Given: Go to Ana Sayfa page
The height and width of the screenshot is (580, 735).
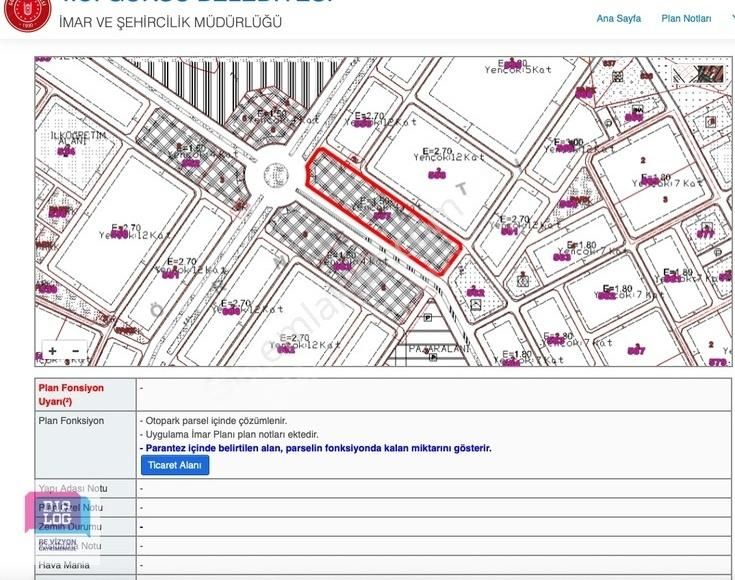Looking at the screenshot, I should (x=618, y=19).
